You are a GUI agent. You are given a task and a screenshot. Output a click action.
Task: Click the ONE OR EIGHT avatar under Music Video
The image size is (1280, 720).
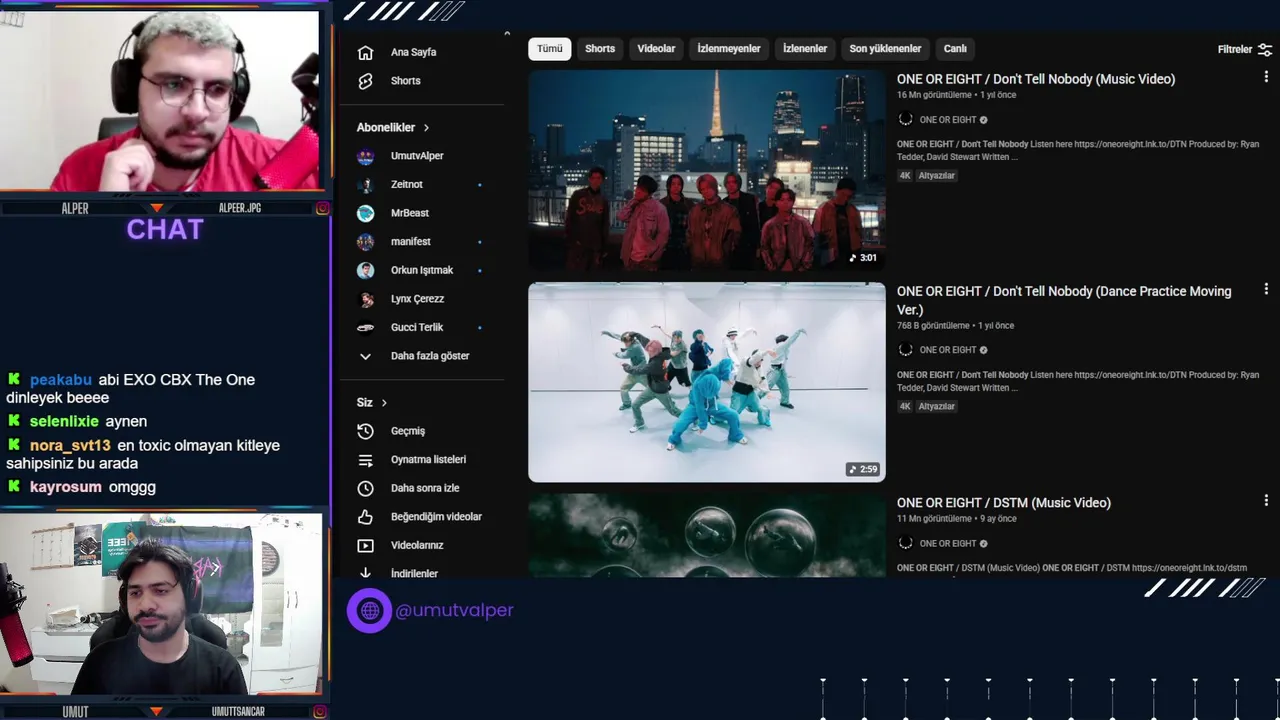(905, 119)
